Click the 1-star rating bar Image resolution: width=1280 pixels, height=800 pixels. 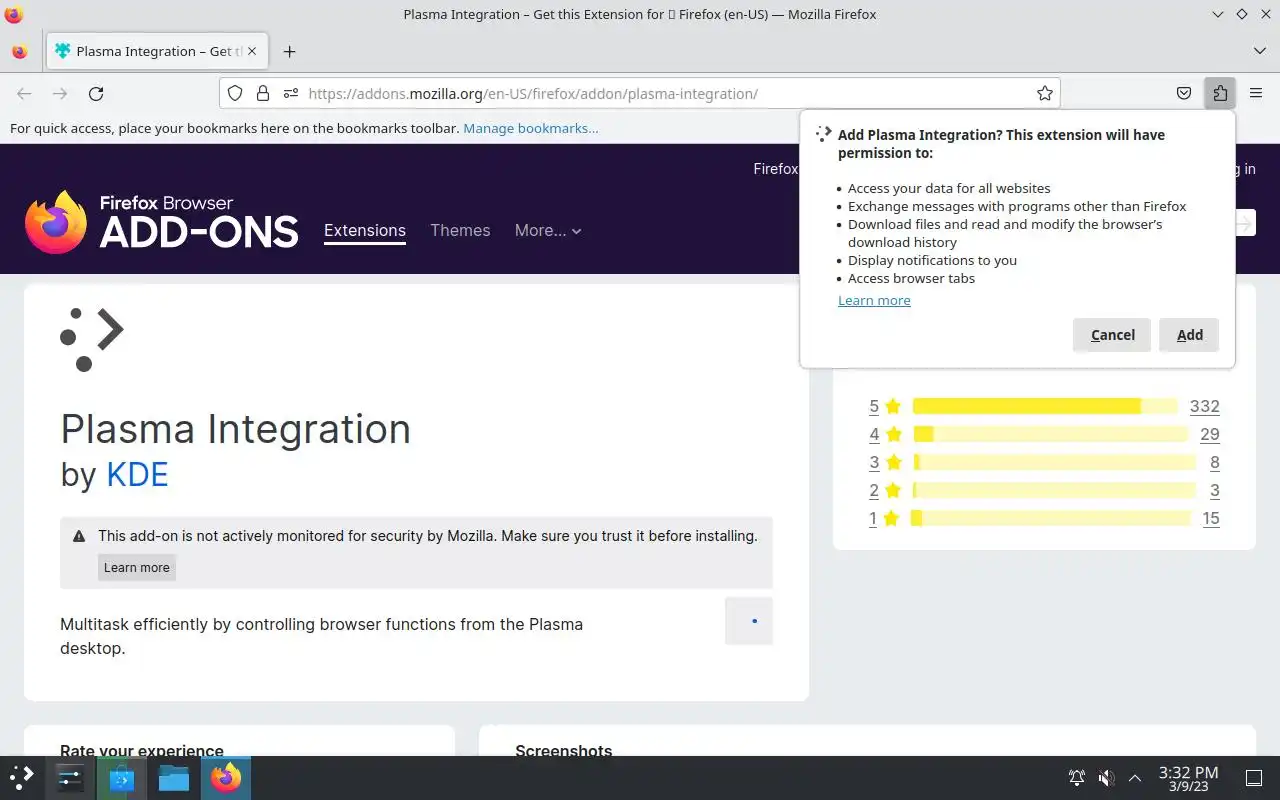(x=1051, y=518)
